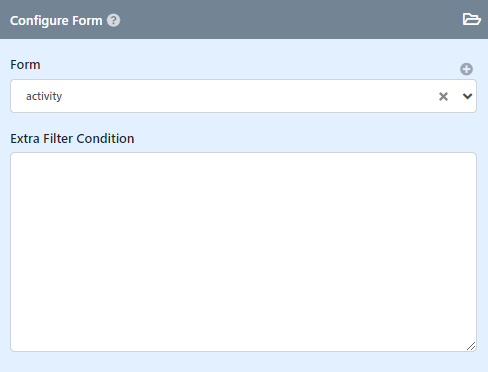
Task: Select the activity value text
Action: [44, 96]
